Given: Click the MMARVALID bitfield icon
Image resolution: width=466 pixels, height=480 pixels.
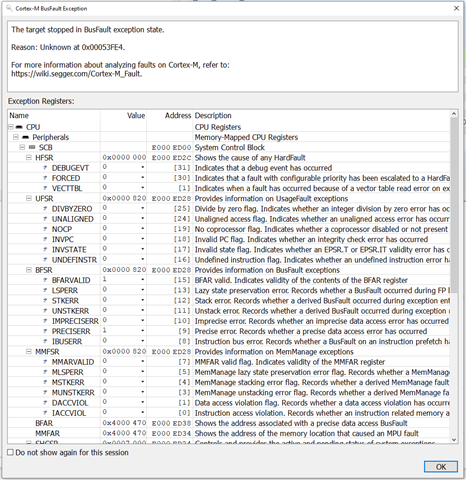Looking at the screenshot, I should pyautogui.click(x=45, y=362).
